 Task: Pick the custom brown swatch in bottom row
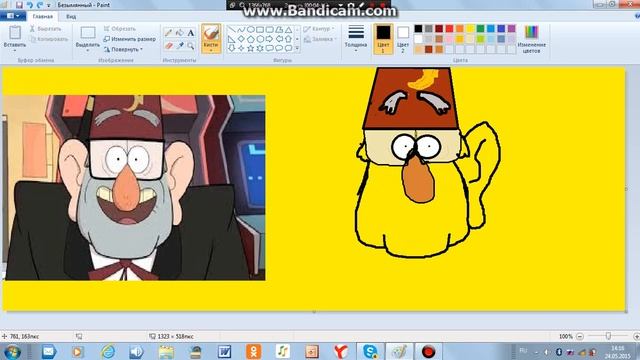[x=429, y=49]
